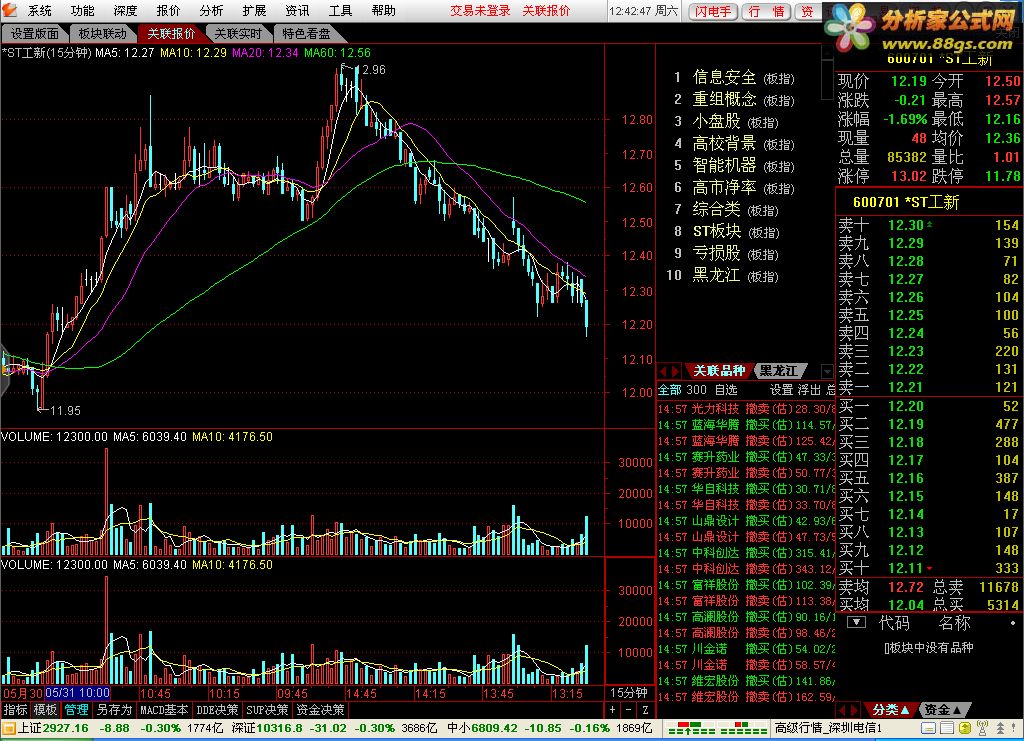1024x741 pixels.
Task: Click 设置 in the related list header
Action: [781, 390]
